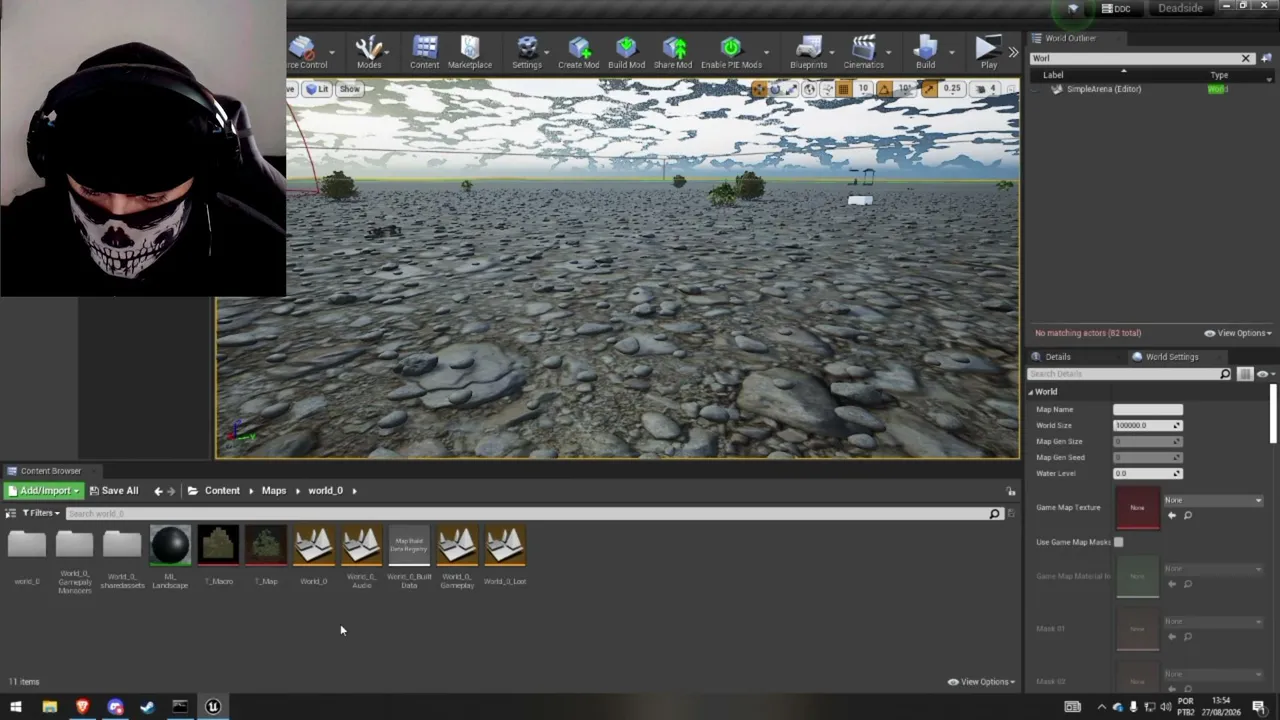Use selected asset for Game Map Texture
This screenshot has width=1280, height=720.
coord(1172,516)
